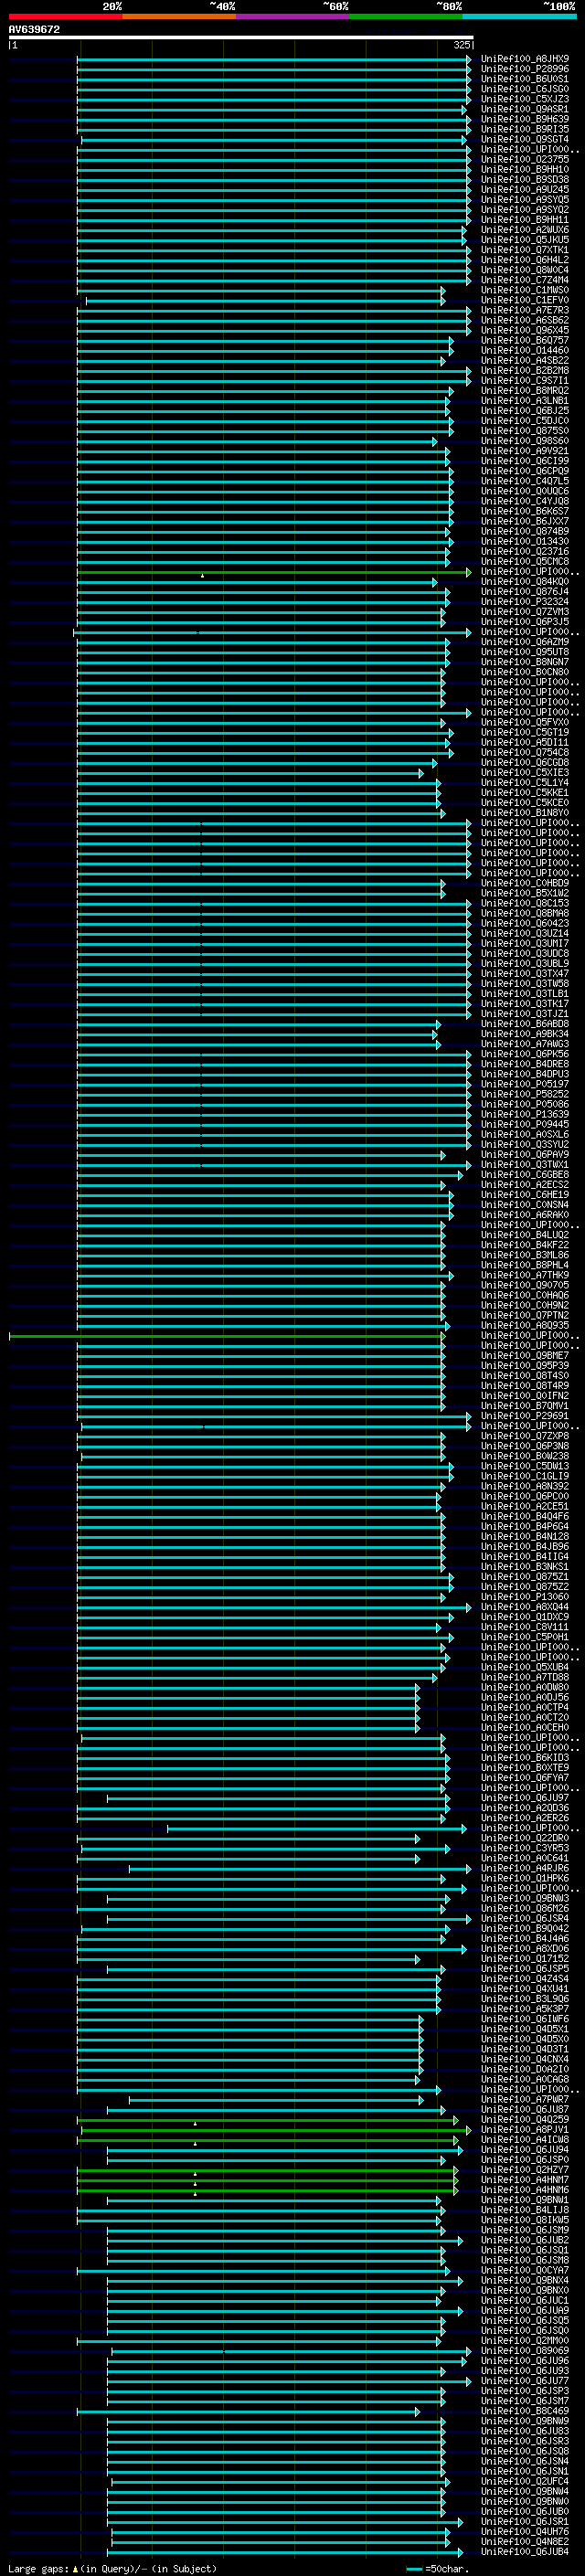Image resolution: width=585 pixels, height=2576 pixels.
Task: Select hit UniRef100_P13639
Action: (525, 1115)
